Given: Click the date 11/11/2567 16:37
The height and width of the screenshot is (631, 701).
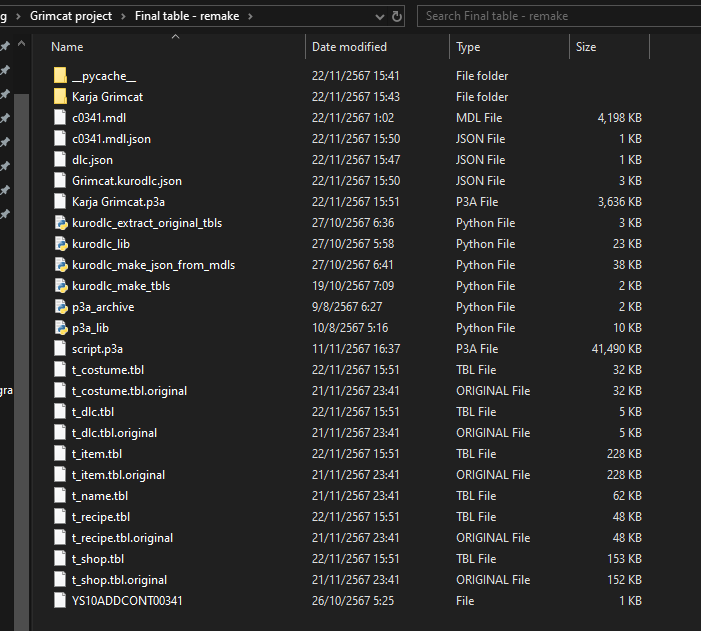Looking at the screenshot, I should coord(356,349).
